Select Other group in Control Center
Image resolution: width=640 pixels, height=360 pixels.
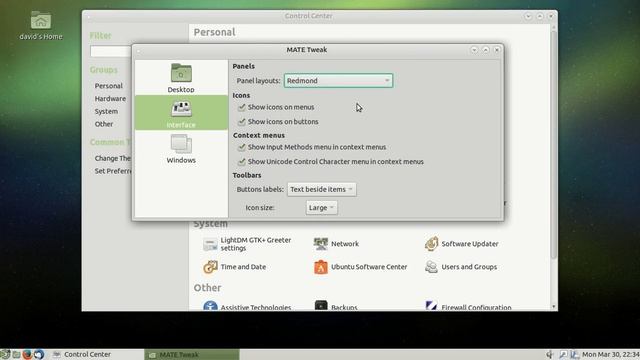point(104,124)
